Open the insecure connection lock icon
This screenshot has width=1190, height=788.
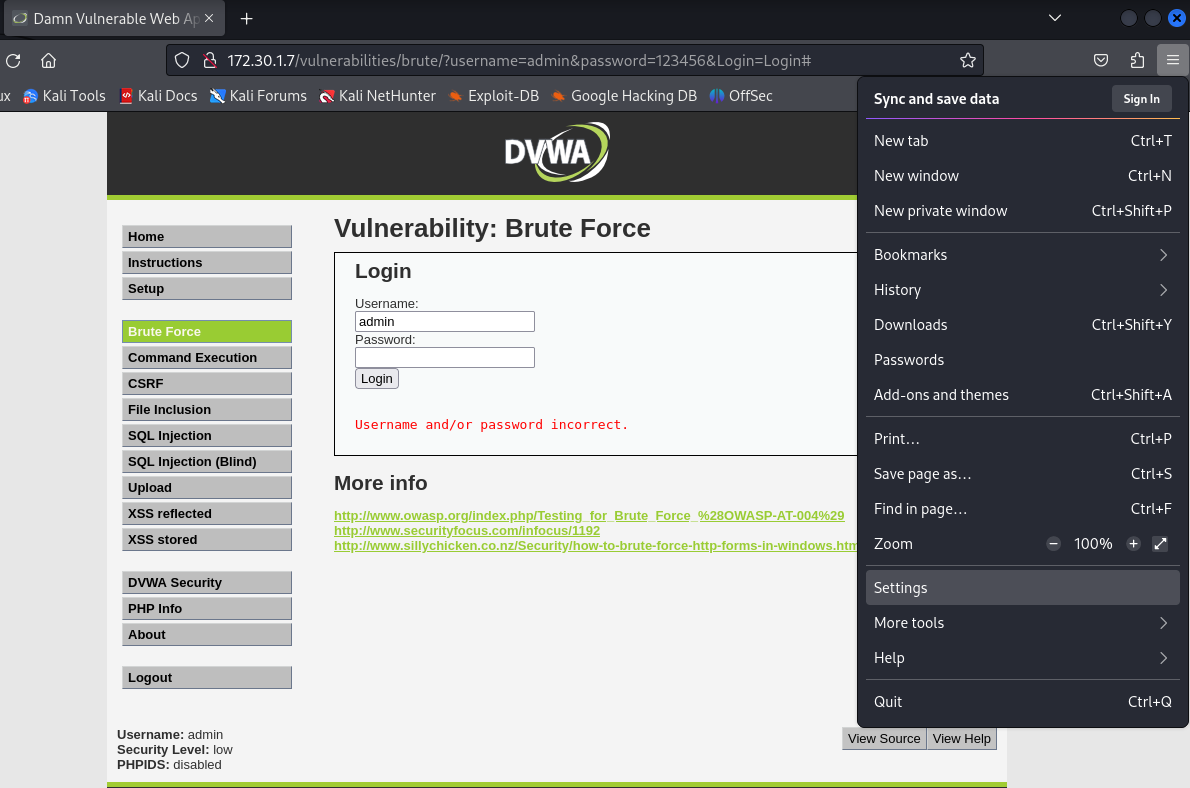pyautogui.click(x=210, y=61)
